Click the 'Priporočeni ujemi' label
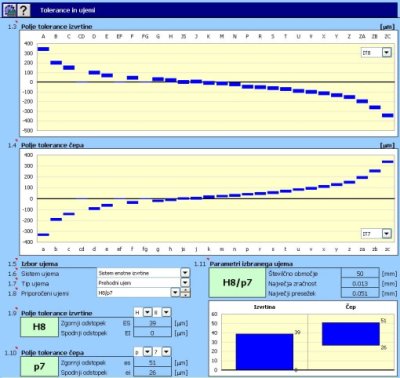Image resolution: width=400 pixels, height=378 pixels. click(x=45, y=293)
